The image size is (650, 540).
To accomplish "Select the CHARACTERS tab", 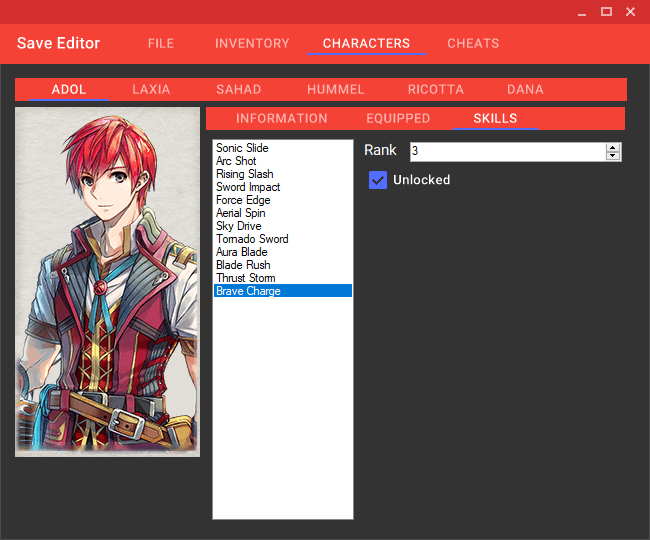I will 366,44.
